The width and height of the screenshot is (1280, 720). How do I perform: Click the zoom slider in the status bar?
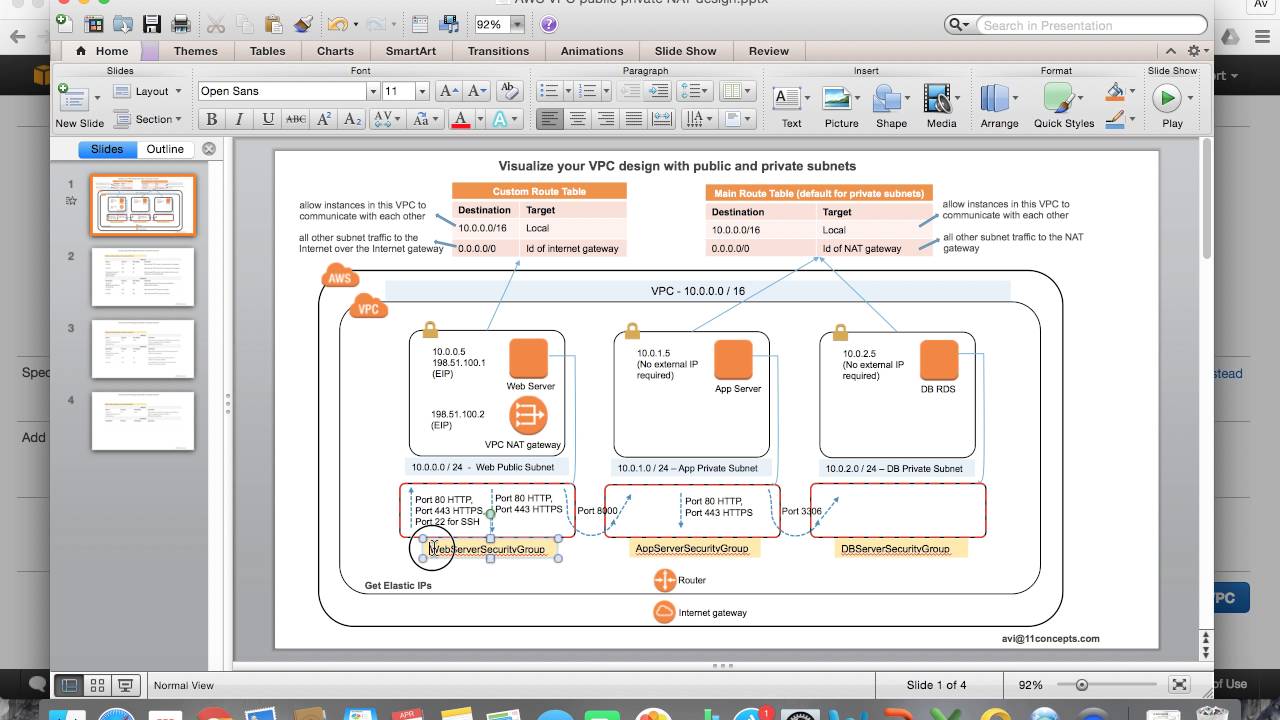1082,685
